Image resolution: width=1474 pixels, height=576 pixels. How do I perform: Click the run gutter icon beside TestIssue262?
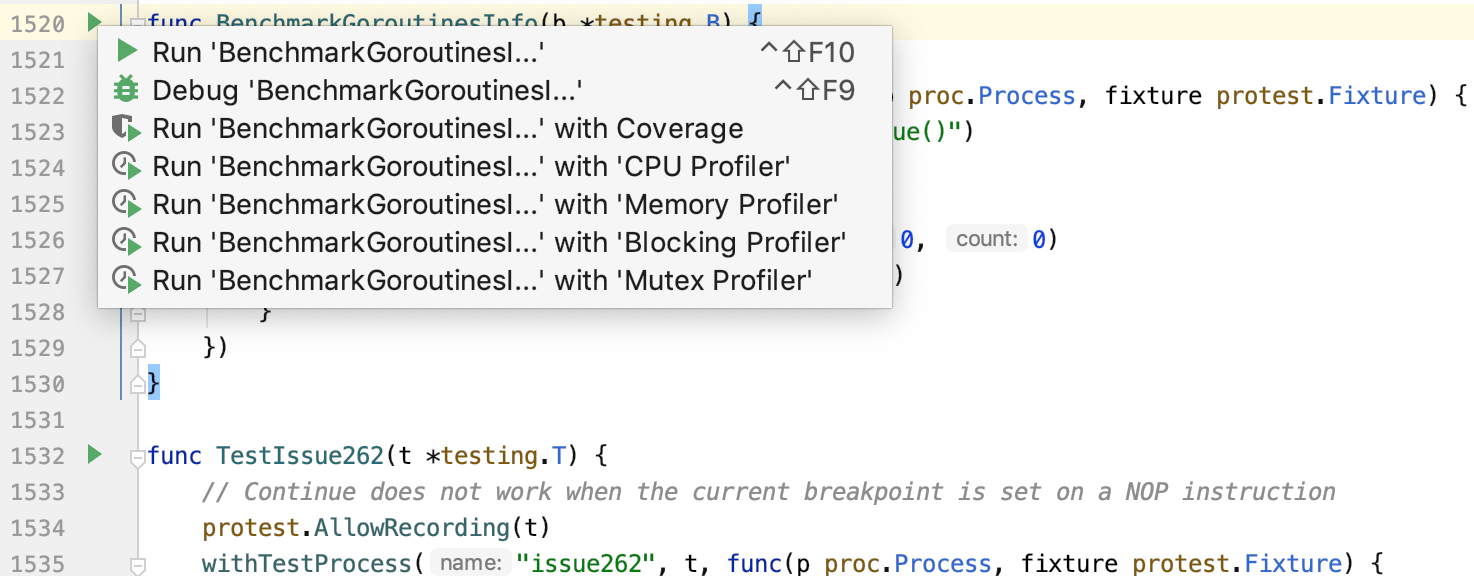point(94,455)
